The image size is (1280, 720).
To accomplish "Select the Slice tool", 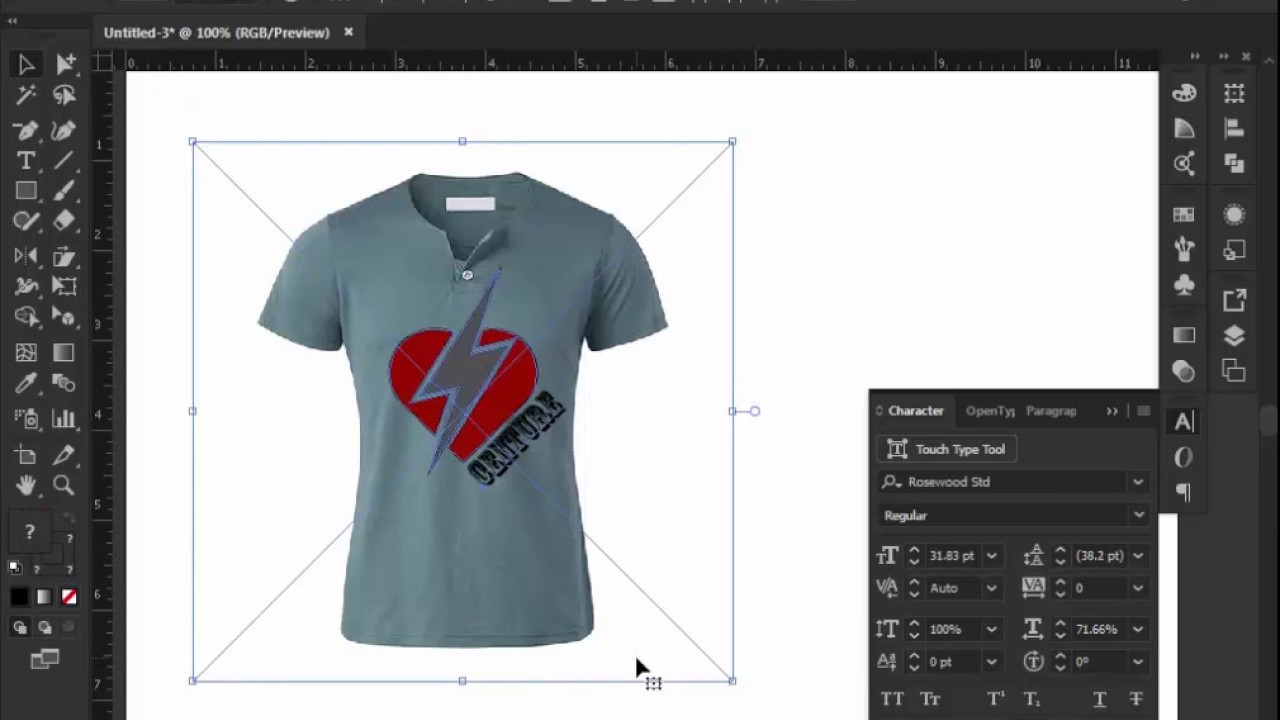I will [x=64, y=455].
